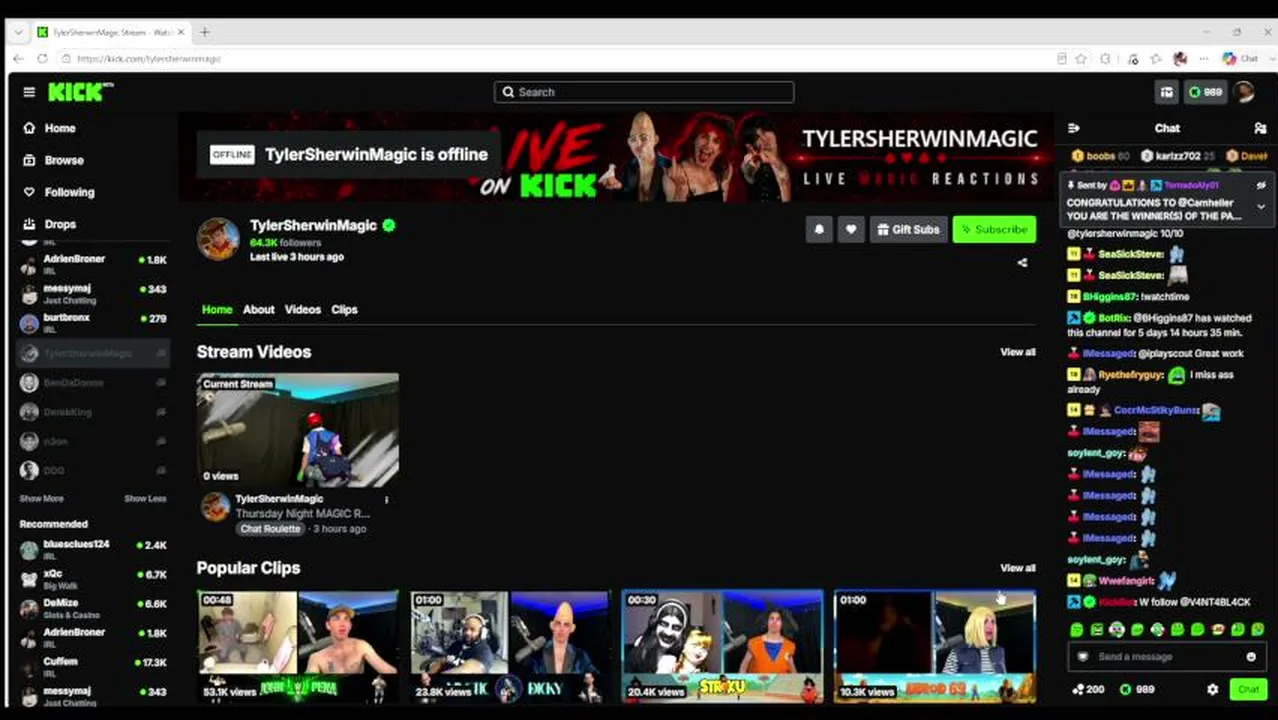The height and width of the screenshot is (720, 1278).
Task: Open the user profile avatar menu
Action: [1244, 92]
